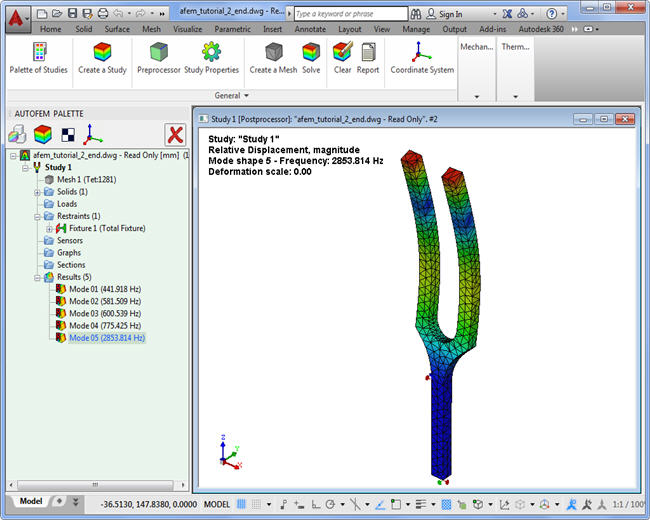Toggle blue transparency grid icon
650x520 pixels.
coord(446,504)
